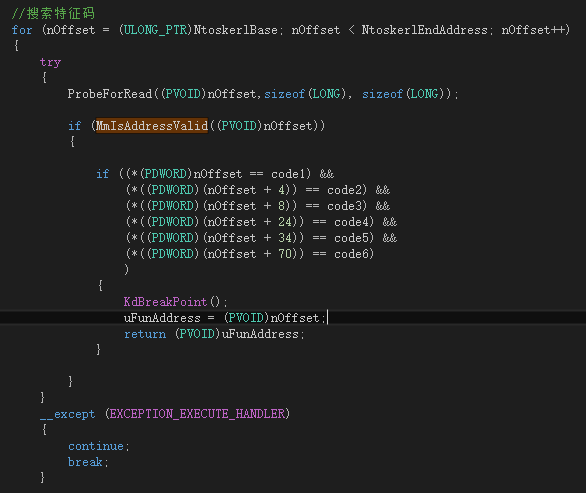Click the highlighted MmIsAddressValid function name
Viewport: 586px width, 493px height.
coord(152,126)
